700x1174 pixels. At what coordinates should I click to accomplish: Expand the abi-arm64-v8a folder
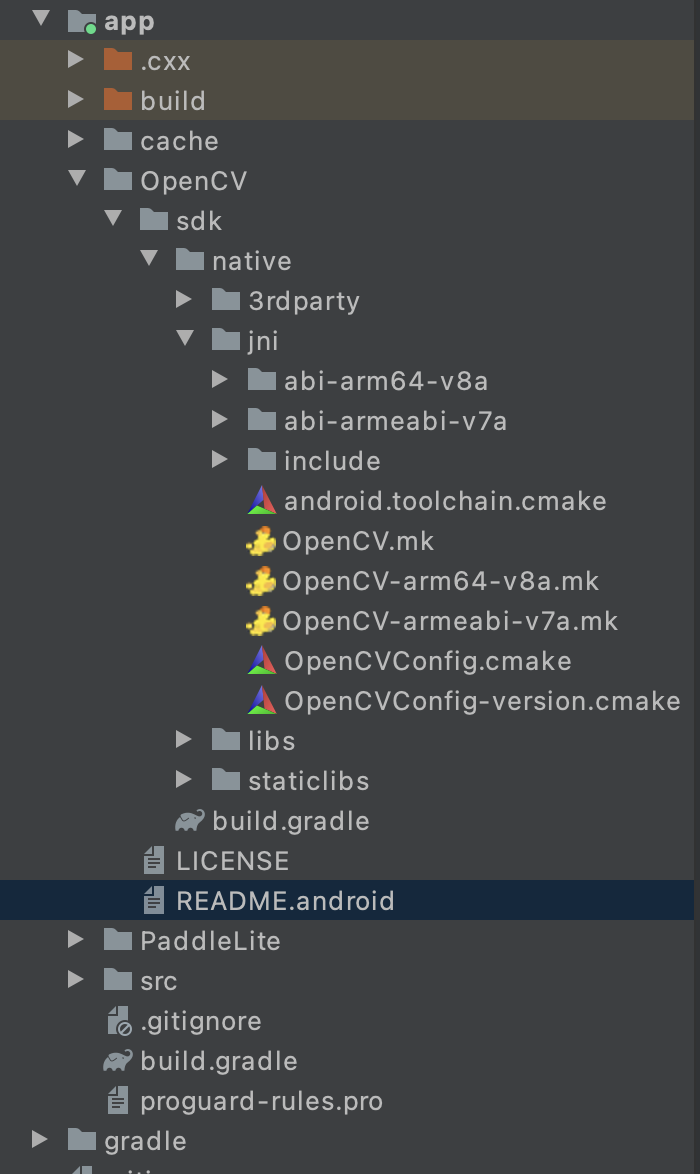pyautogui.click(x=219, y=379)
